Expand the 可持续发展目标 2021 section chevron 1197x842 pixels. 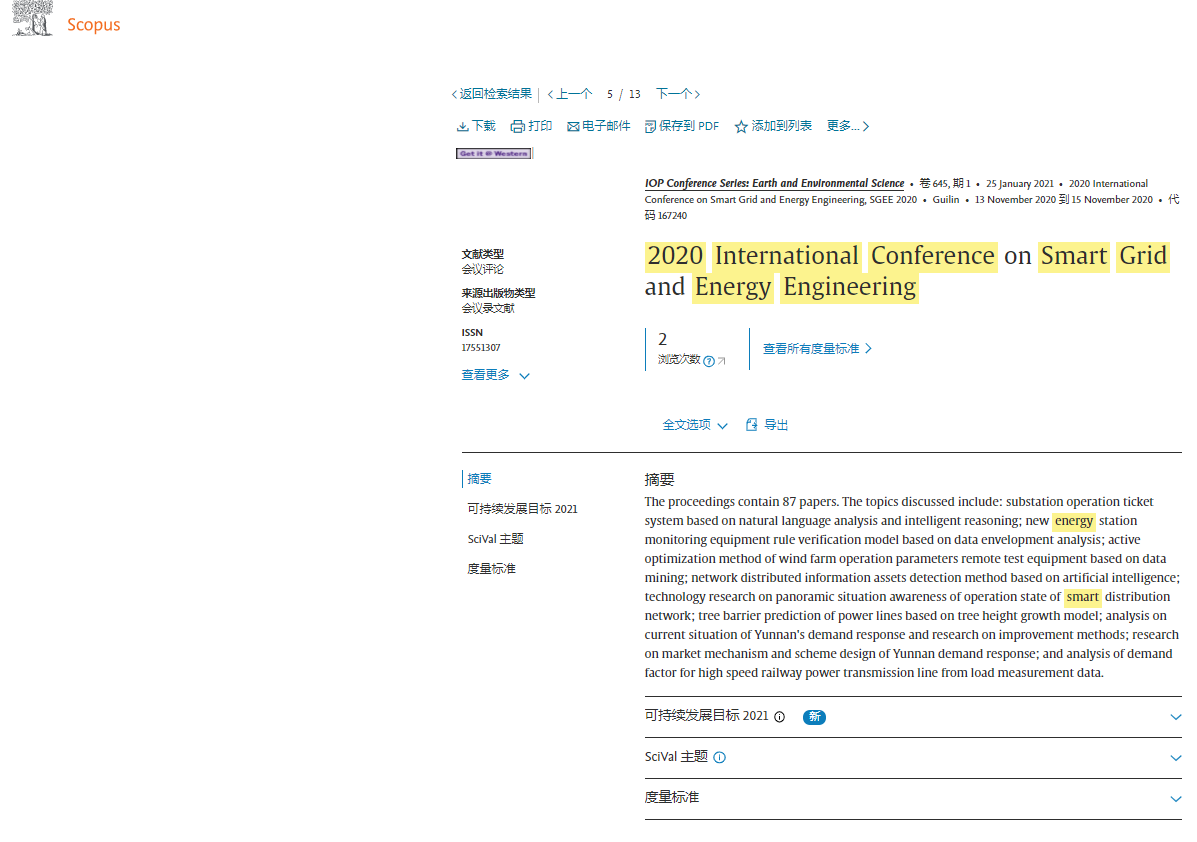(x=1176, y=717)
